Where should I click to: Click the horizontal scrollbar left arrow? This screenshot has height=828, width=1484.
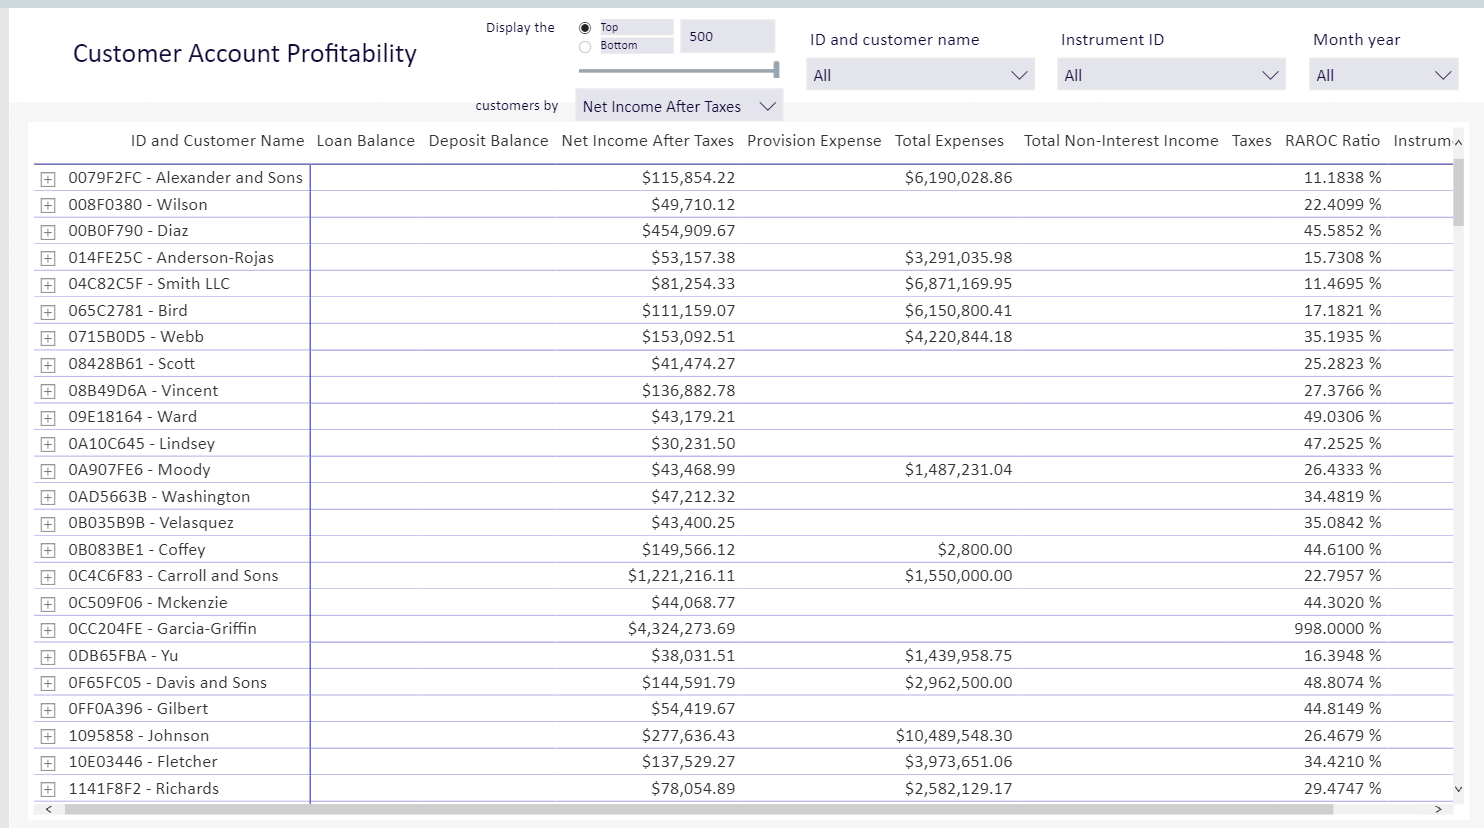48,809
